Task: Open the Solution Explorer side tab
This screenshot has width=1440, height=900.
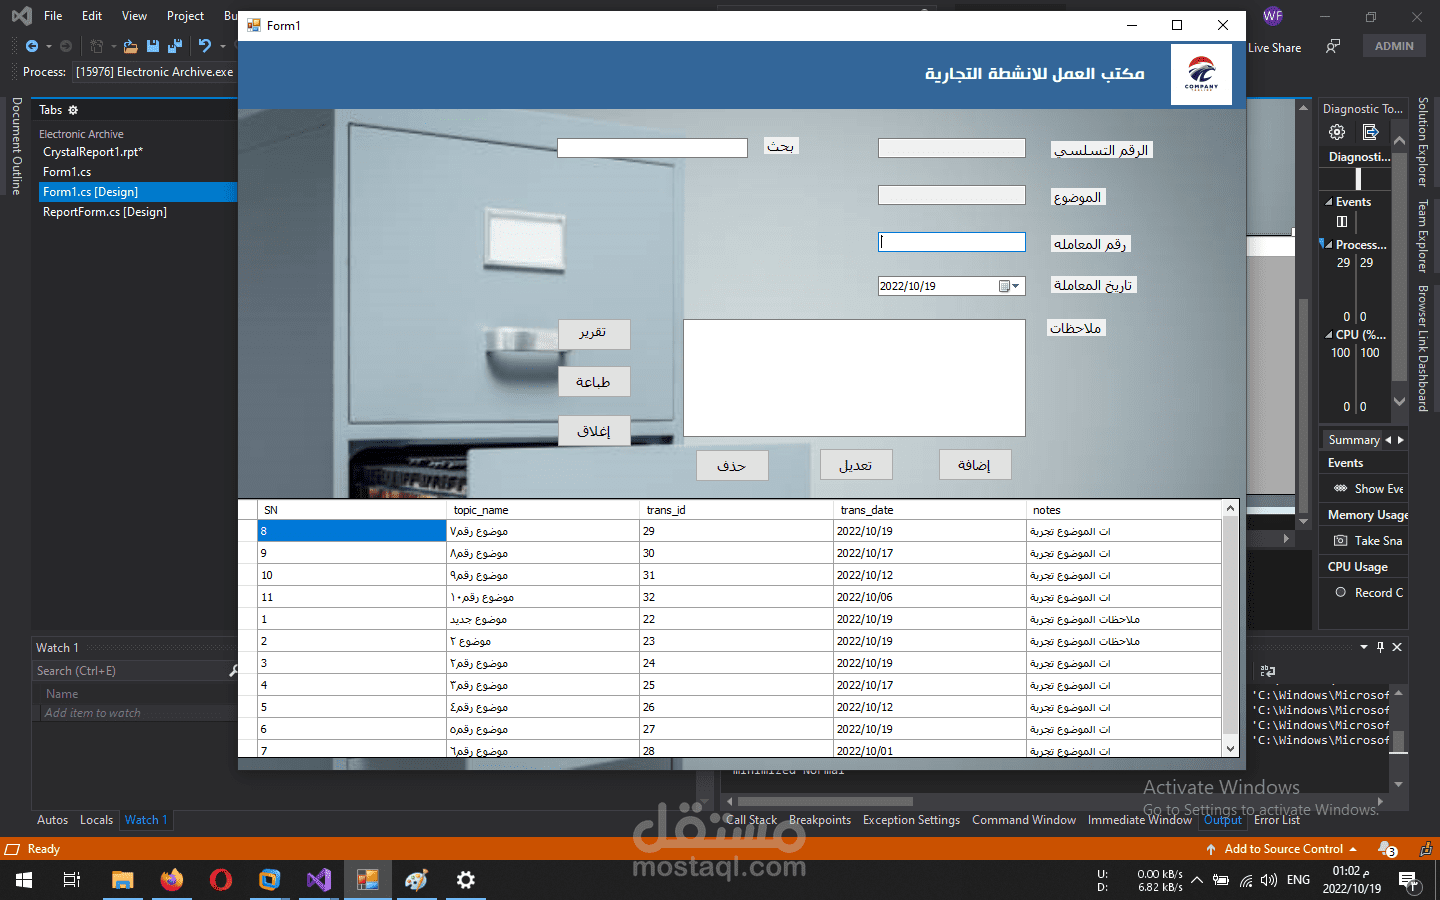Action: pos(1422,142)
